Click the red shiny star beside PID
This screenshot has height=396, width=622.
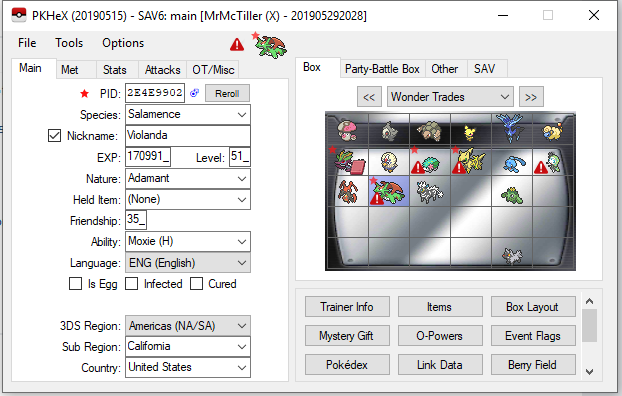point(84,94)
